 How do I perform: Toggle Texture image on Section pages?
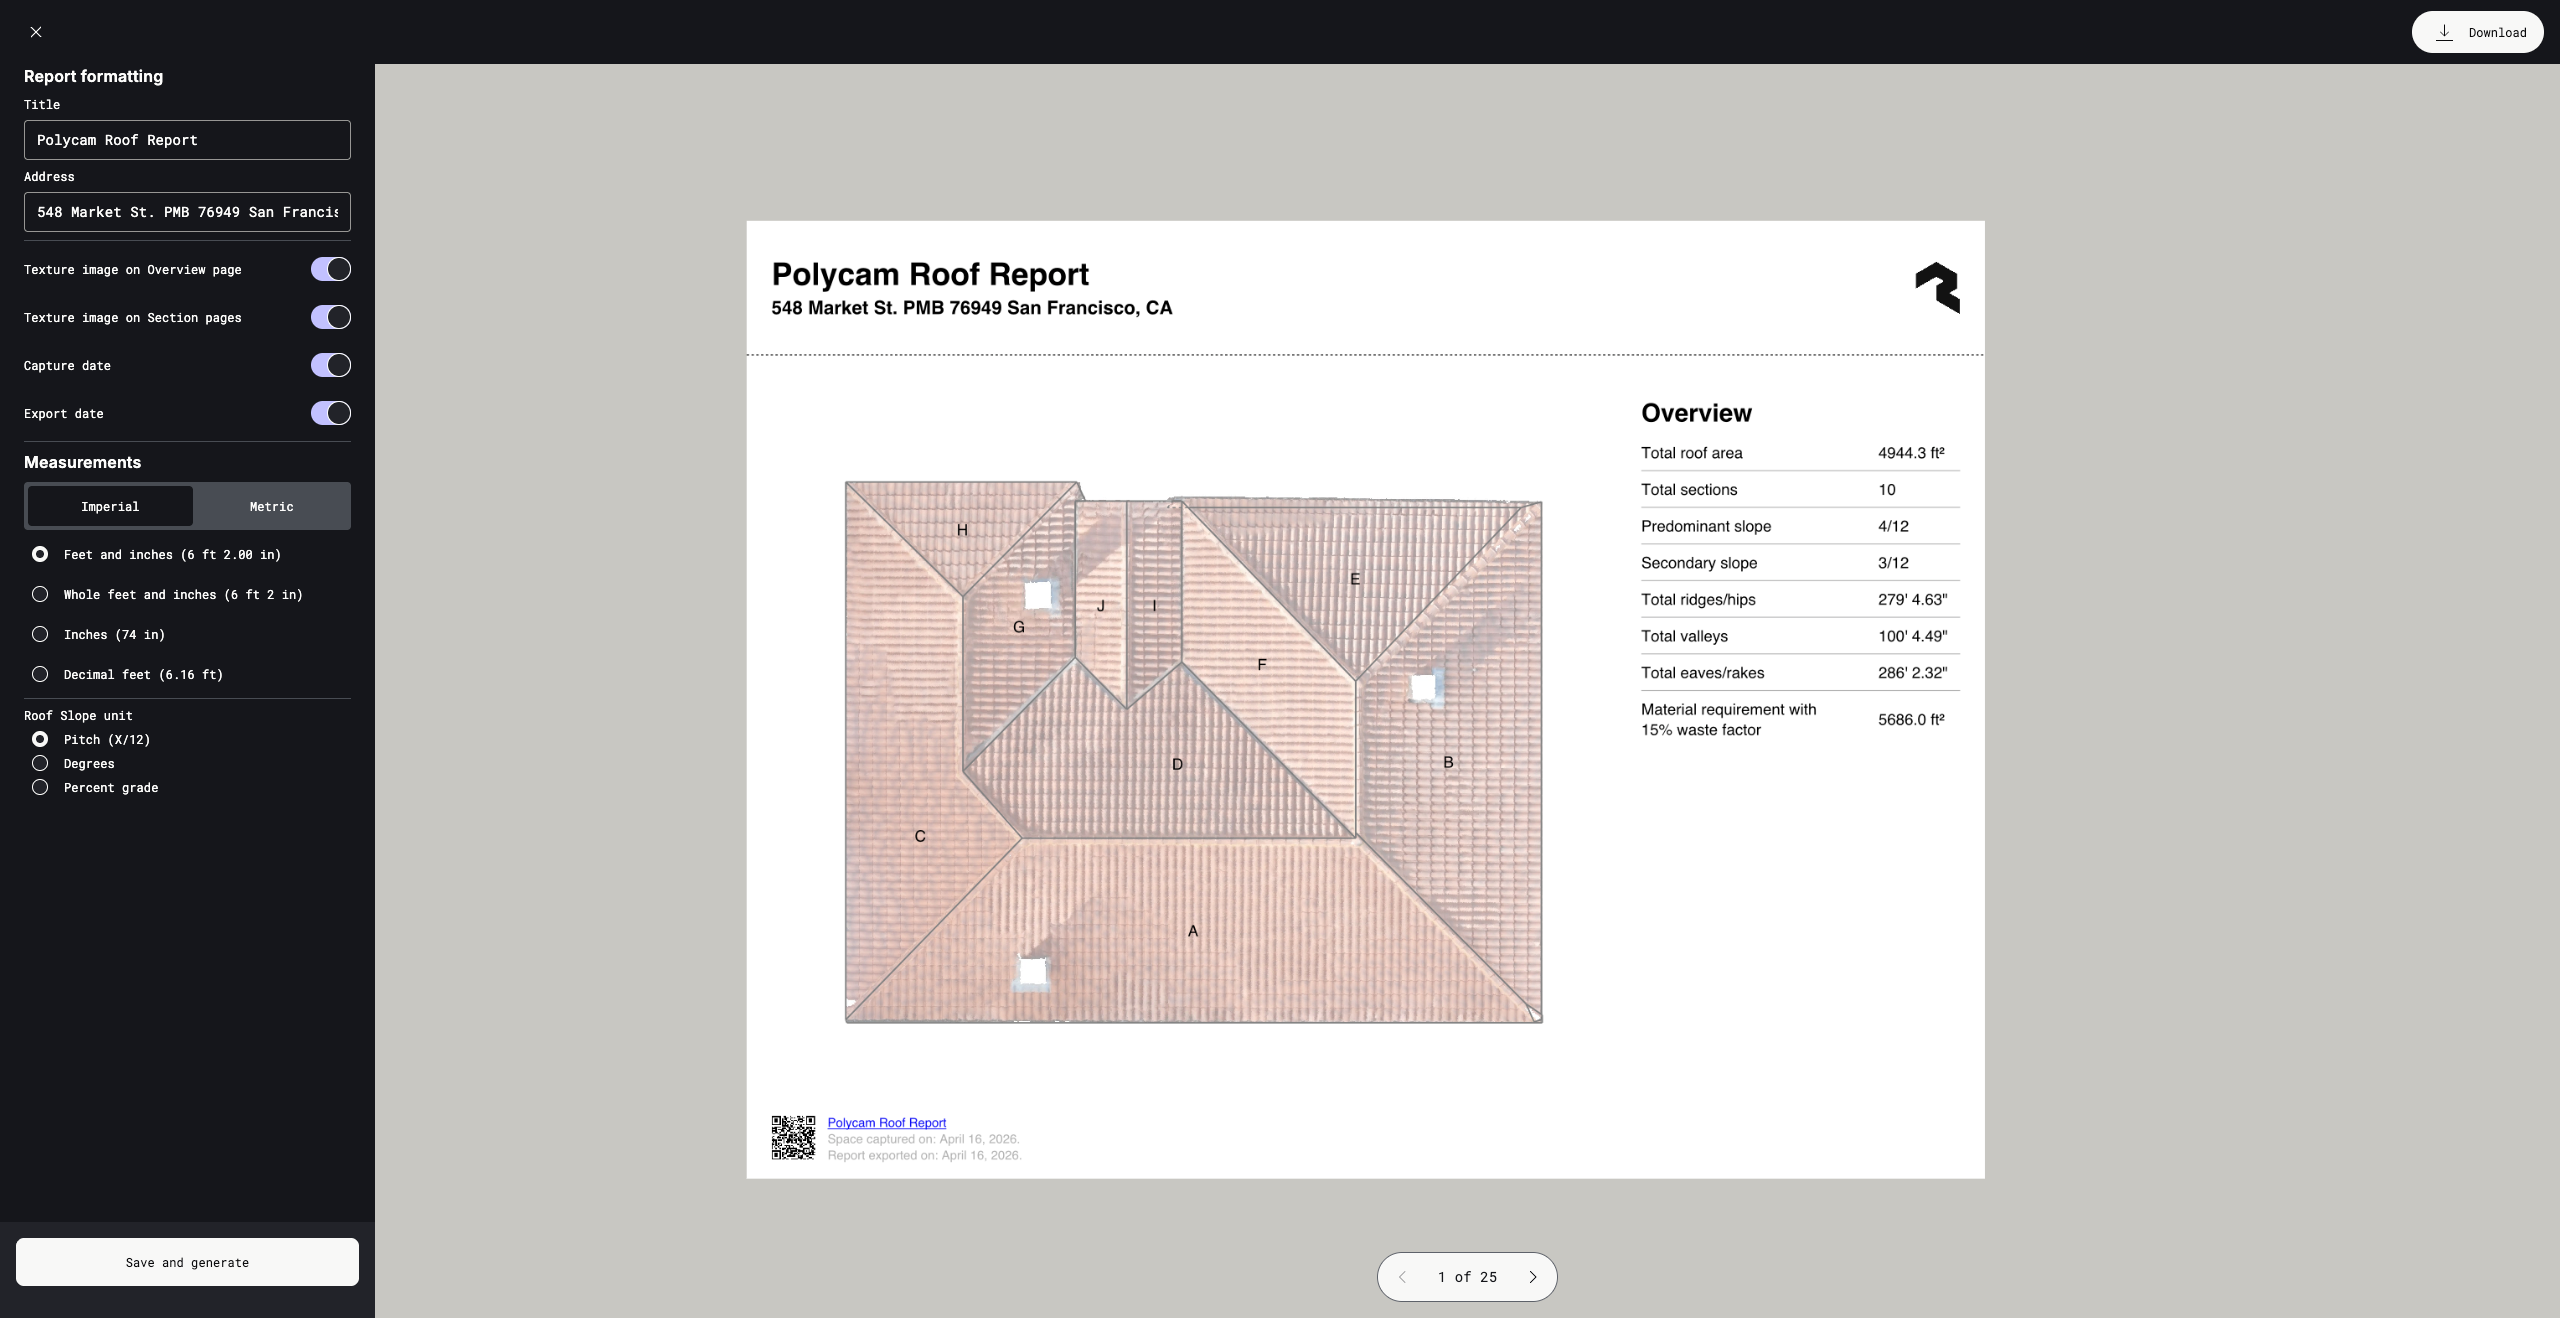pos(330,317)
